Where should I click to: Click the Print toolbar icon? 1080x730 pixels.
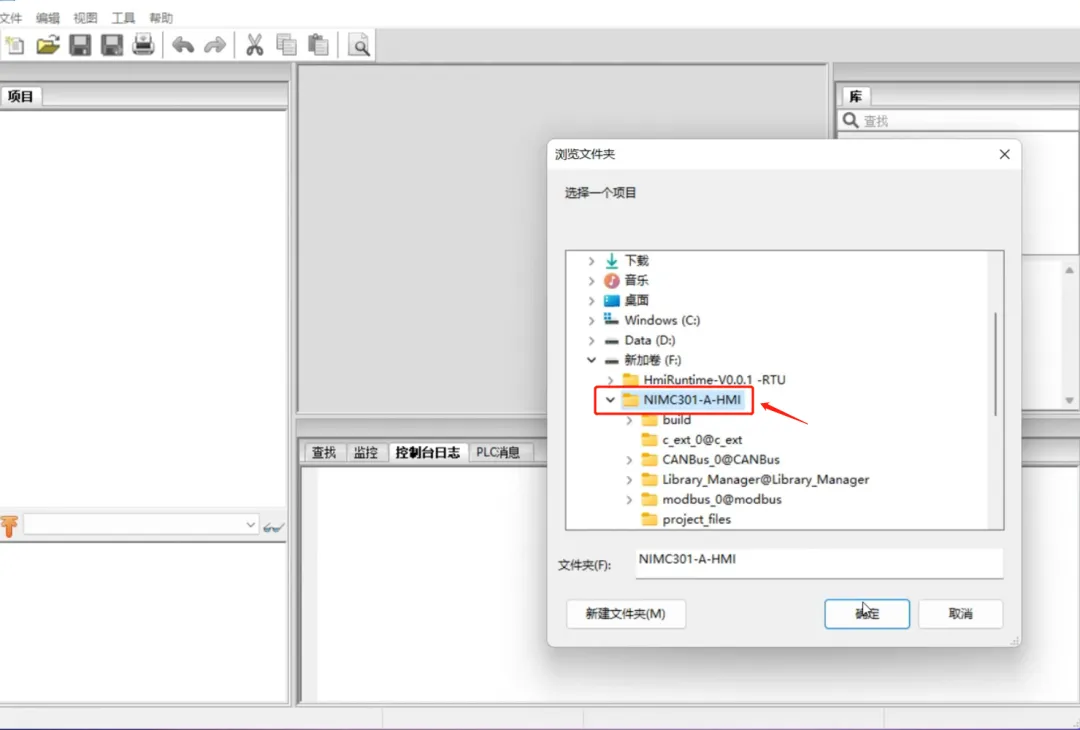point(143,45)
